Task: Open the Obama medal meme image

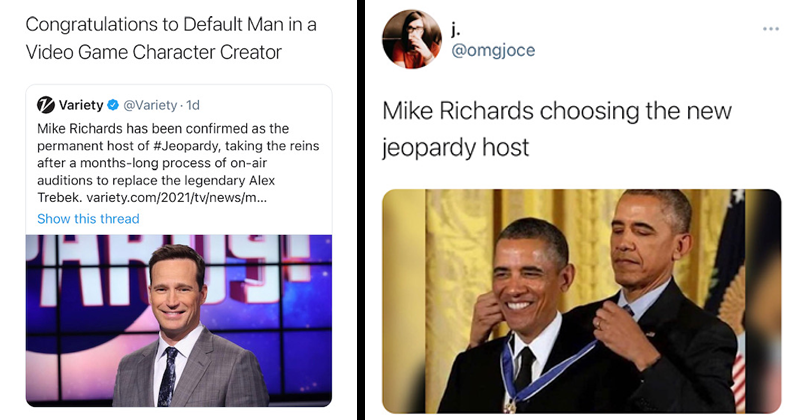Action: point(581,300)
